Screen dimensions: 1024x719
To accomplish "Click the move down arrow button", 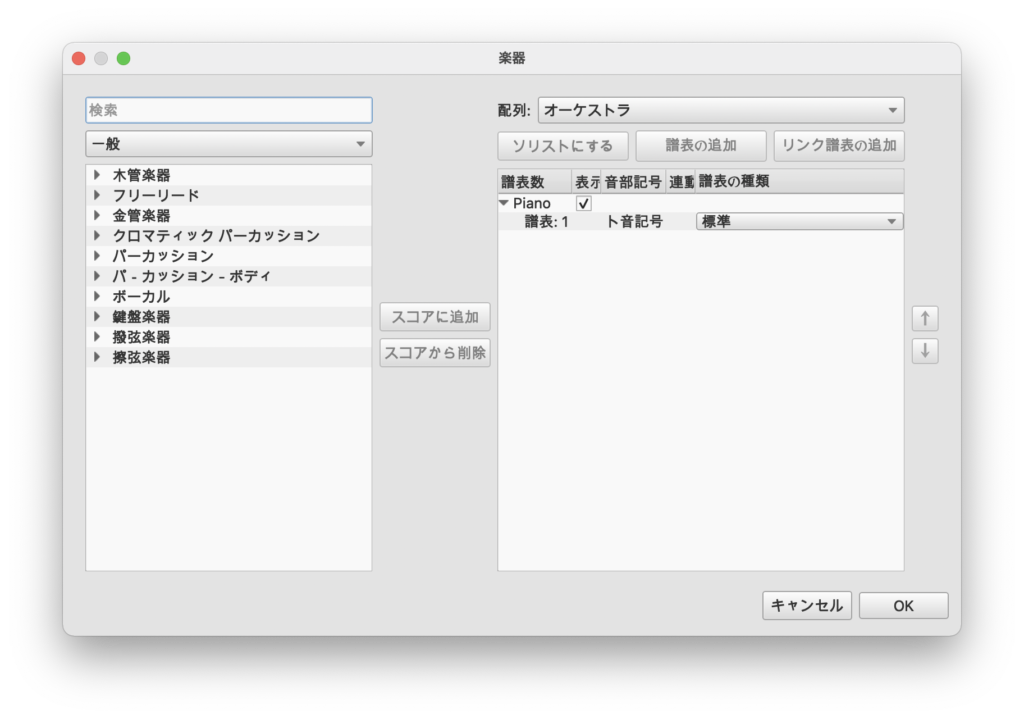I will (x=925, y=351).
